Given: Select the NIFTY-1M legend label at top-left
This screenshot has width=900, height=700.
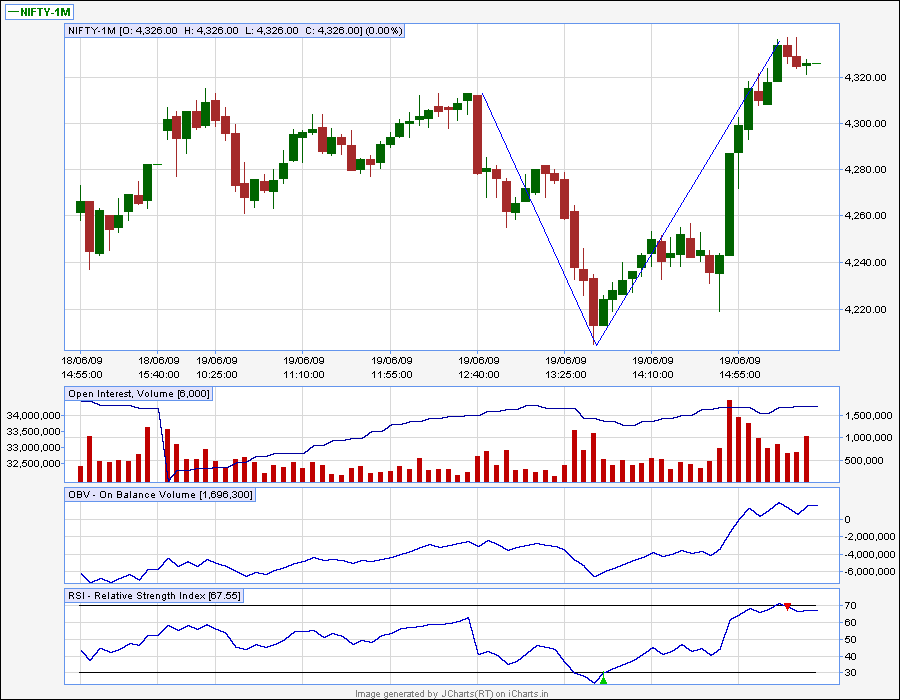Looking at the screenshot, I should pyautogui.click(x=40, y=12).
